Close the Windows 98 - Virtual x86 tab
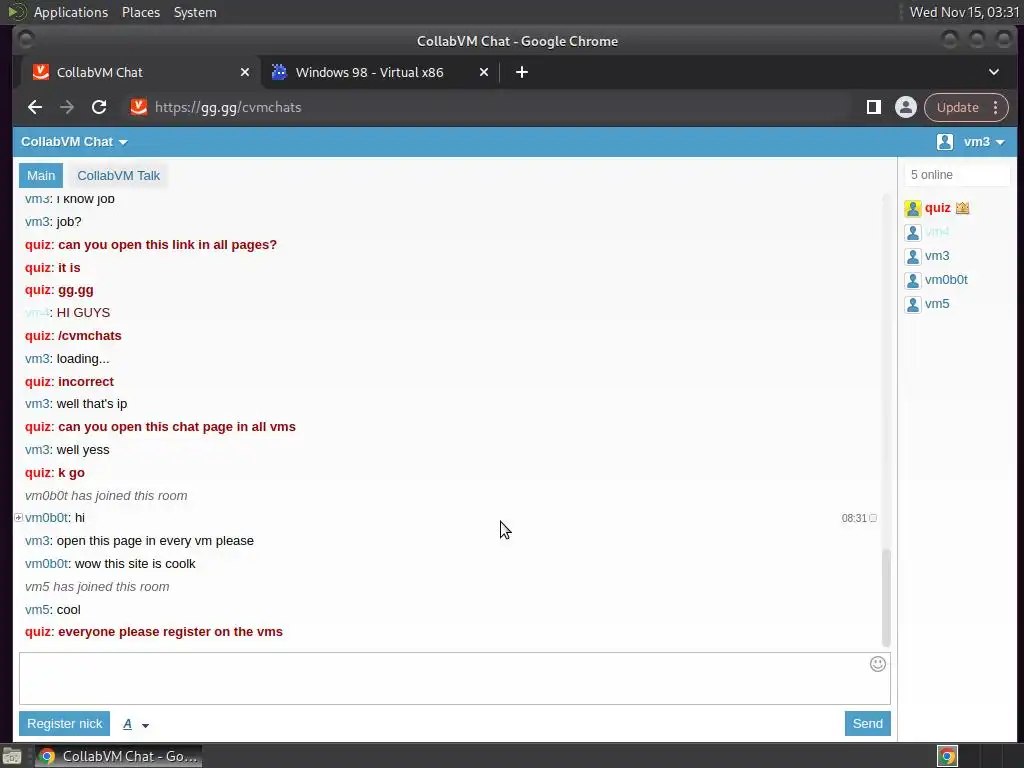This screenshot has height=768, width=1024. tap(483, 72)
